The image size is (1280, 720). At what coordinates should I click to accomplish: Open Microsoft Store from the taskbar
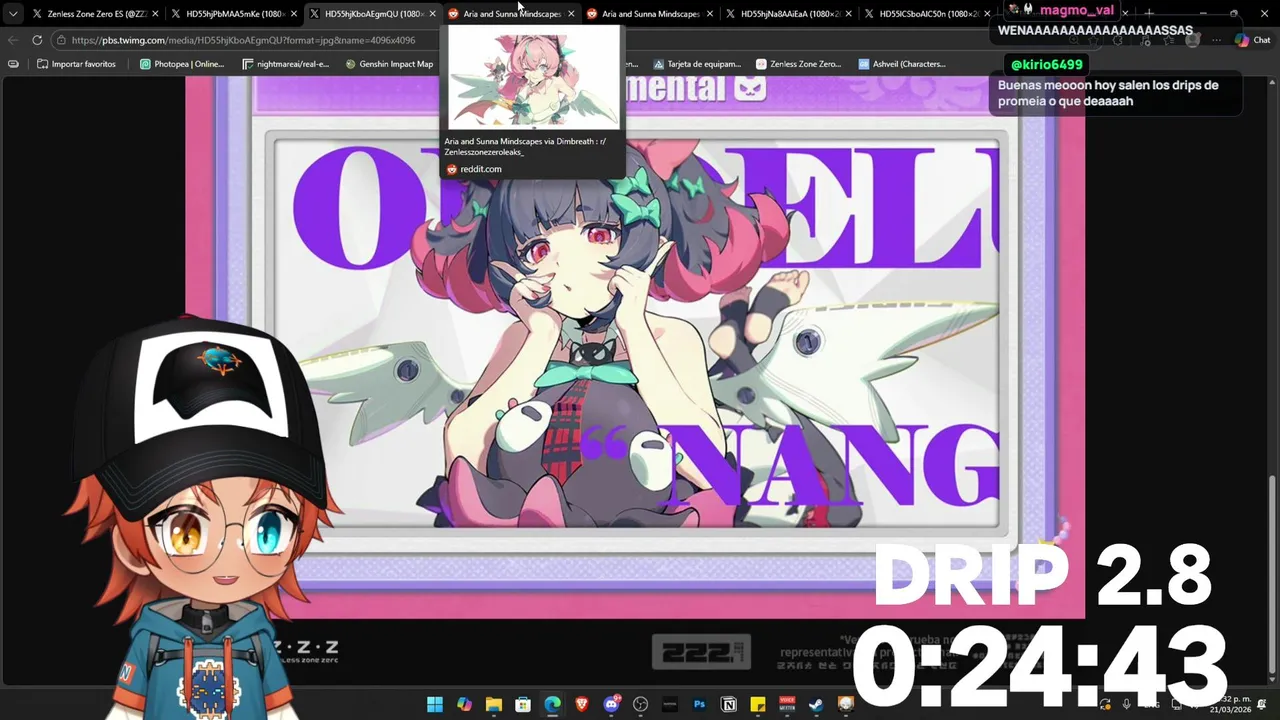(x=523, y=704)
